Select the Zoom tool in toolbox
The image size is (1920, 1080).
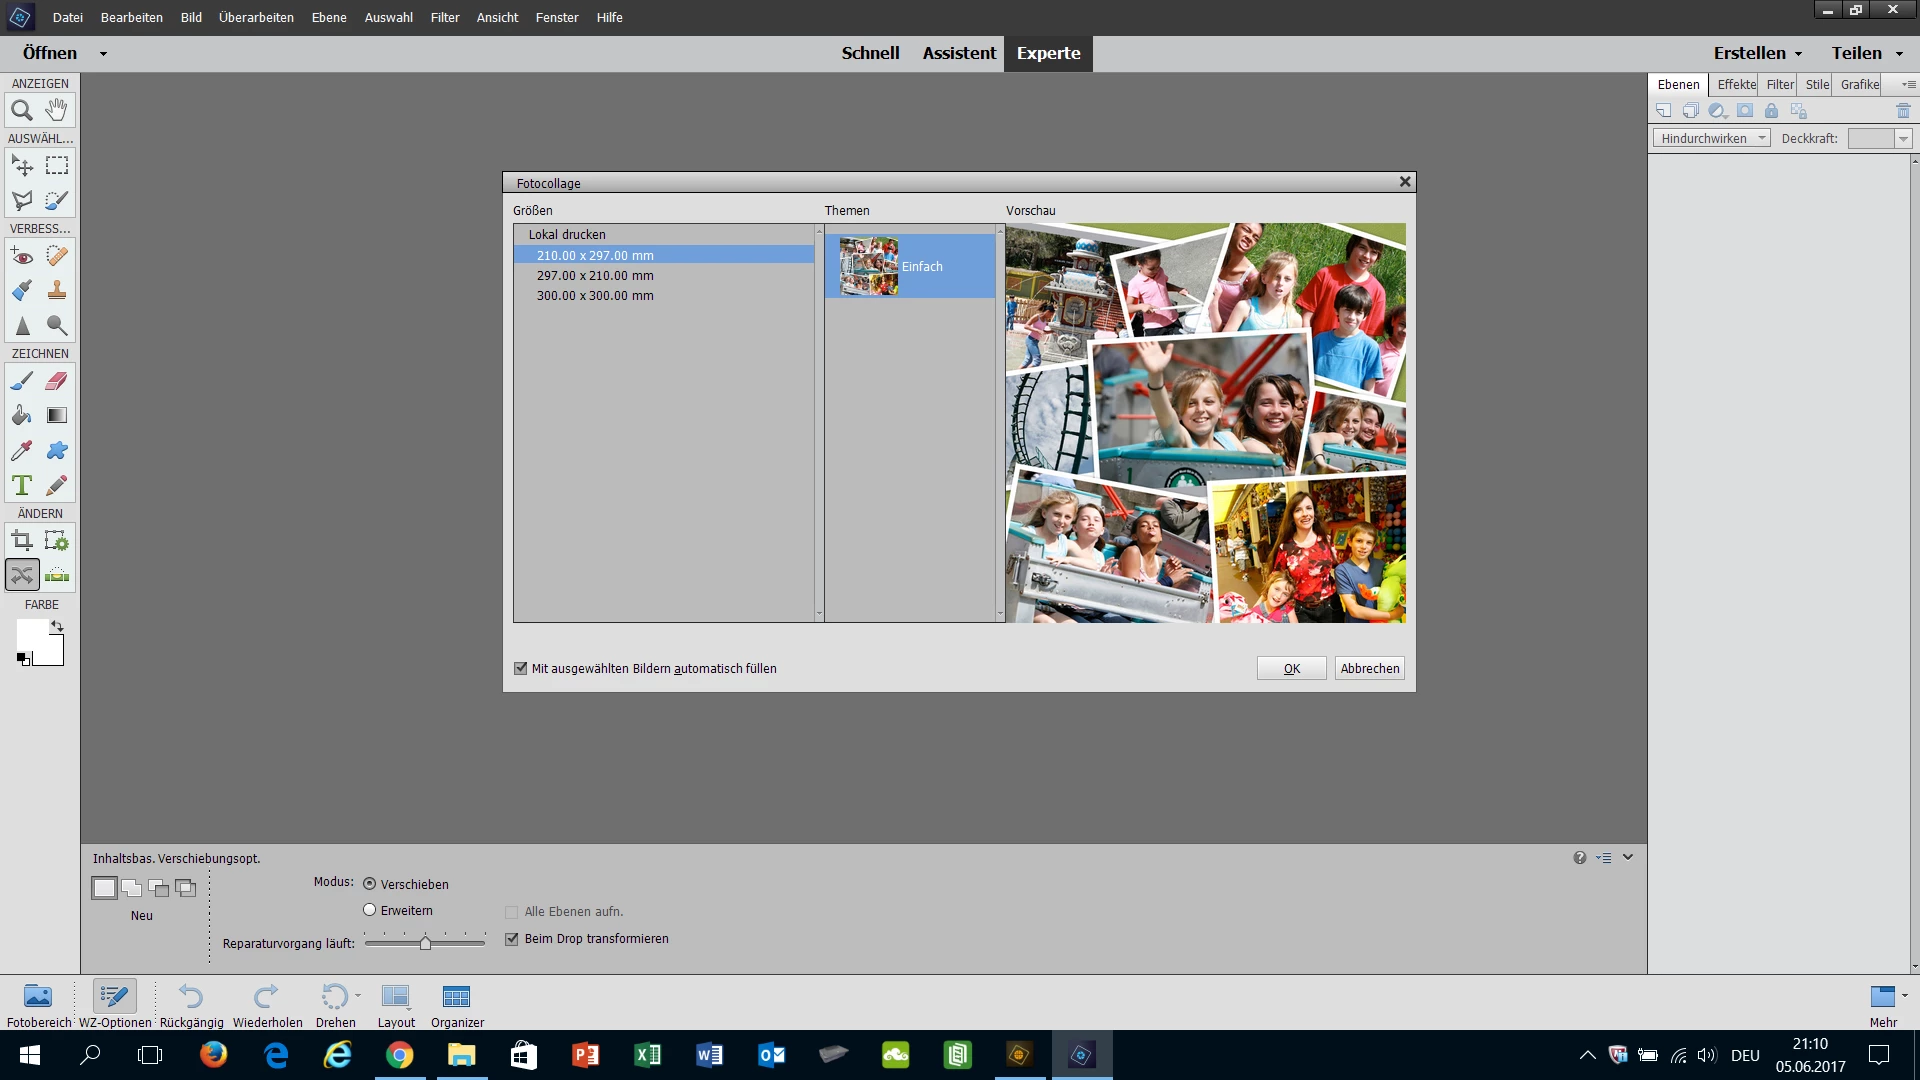[x=22, y=110]
